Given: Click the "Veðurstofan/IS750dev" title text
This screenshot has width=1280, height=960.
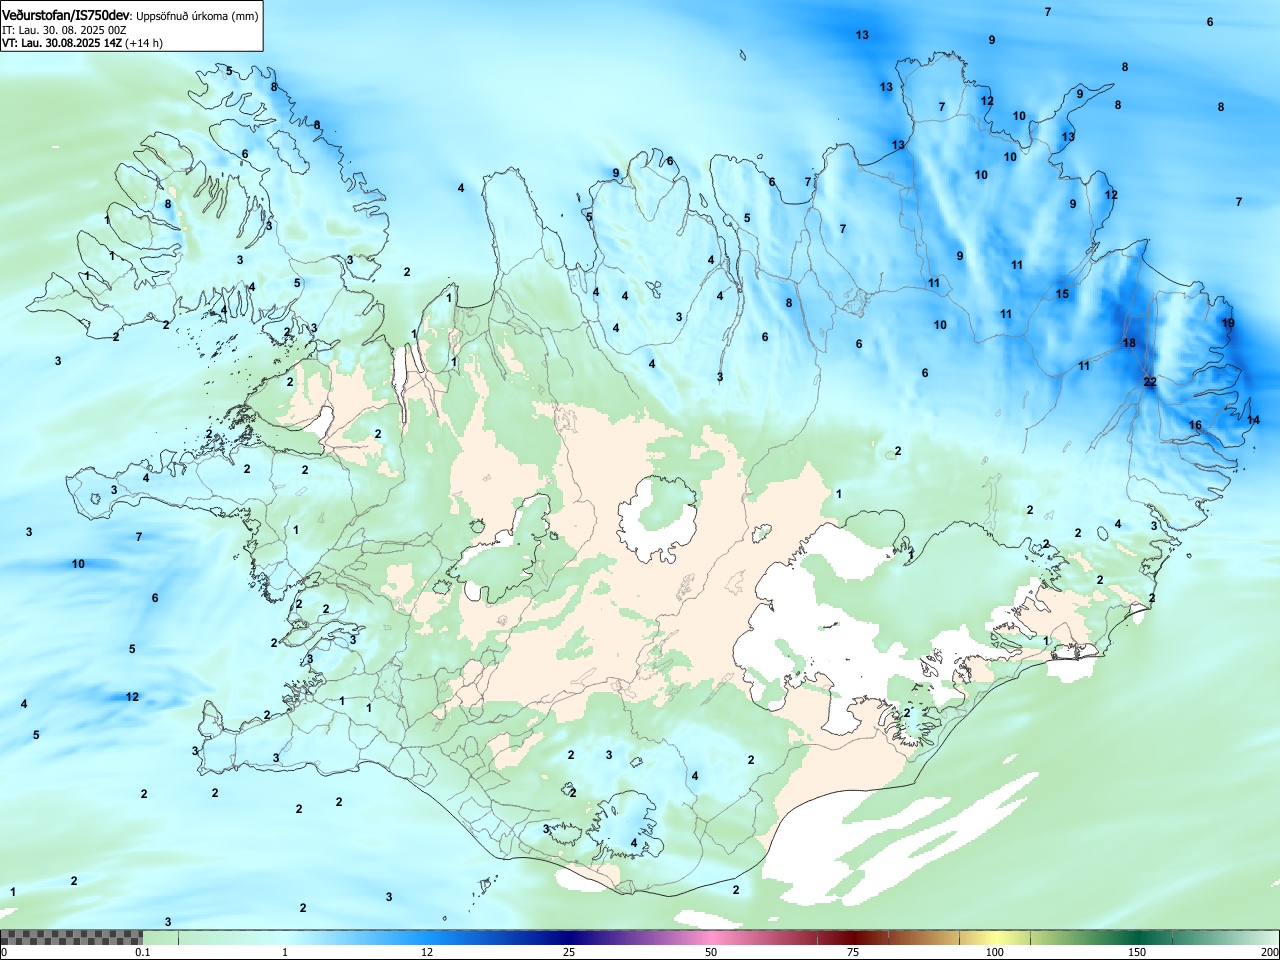Looking at the screenshot, I should tap(66, 15).
